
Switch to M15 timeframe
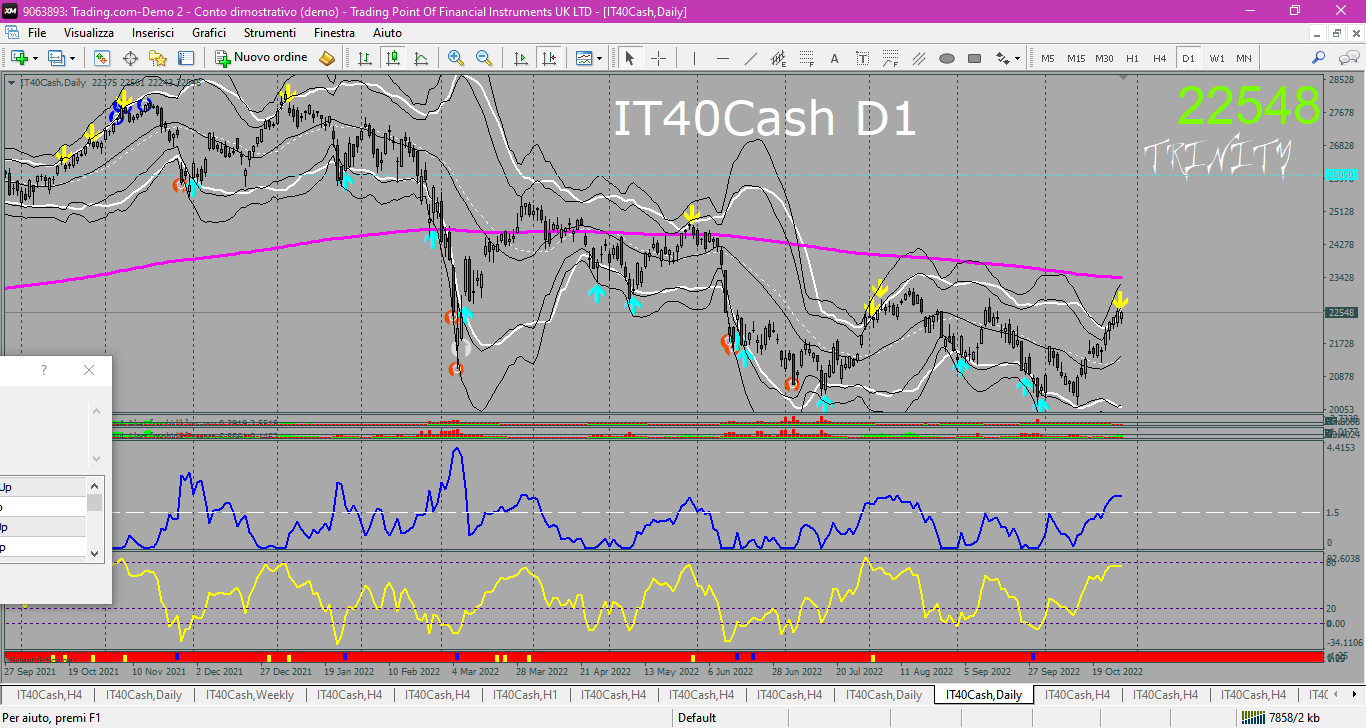(1076, 58)
